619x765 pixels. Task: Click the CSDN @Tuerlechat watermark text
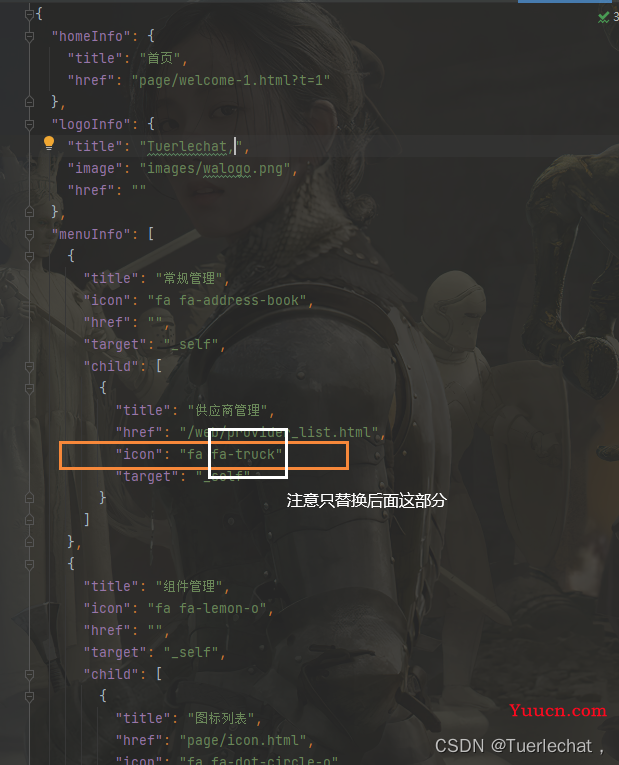513,746
